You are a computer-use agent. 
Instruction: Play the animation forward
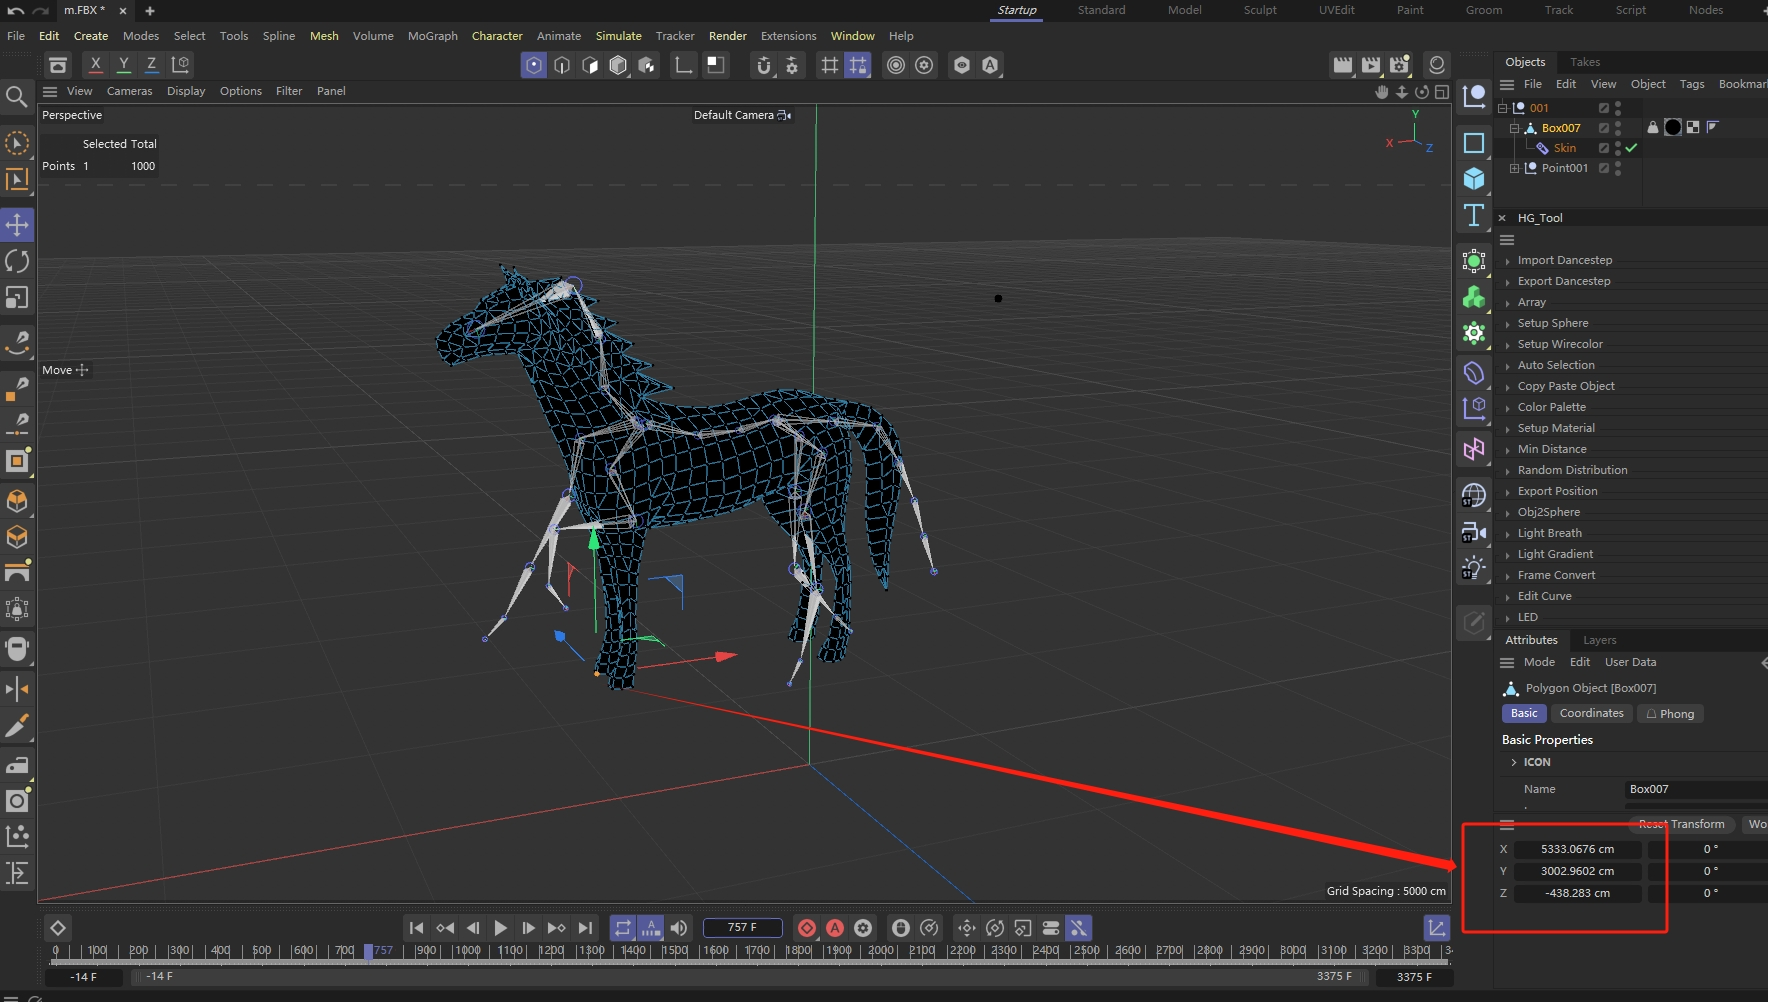(x=501, y=928)
